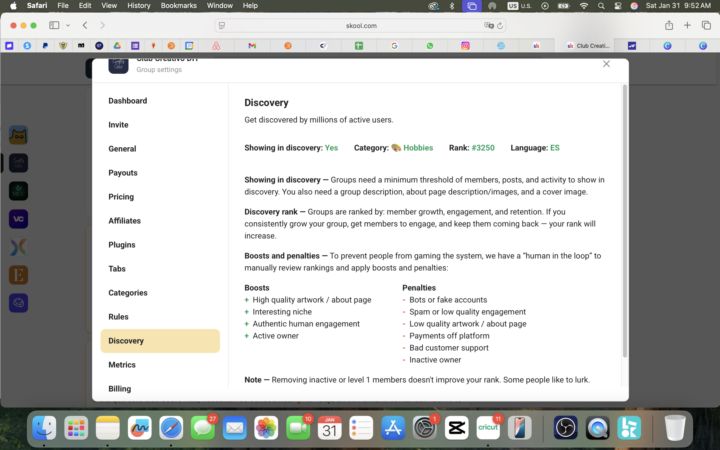Image resolution: width=720 pixels, height=450 pixels.
Task: Click the dialog's vertical scrollbar
Action: tap(625, 220)
